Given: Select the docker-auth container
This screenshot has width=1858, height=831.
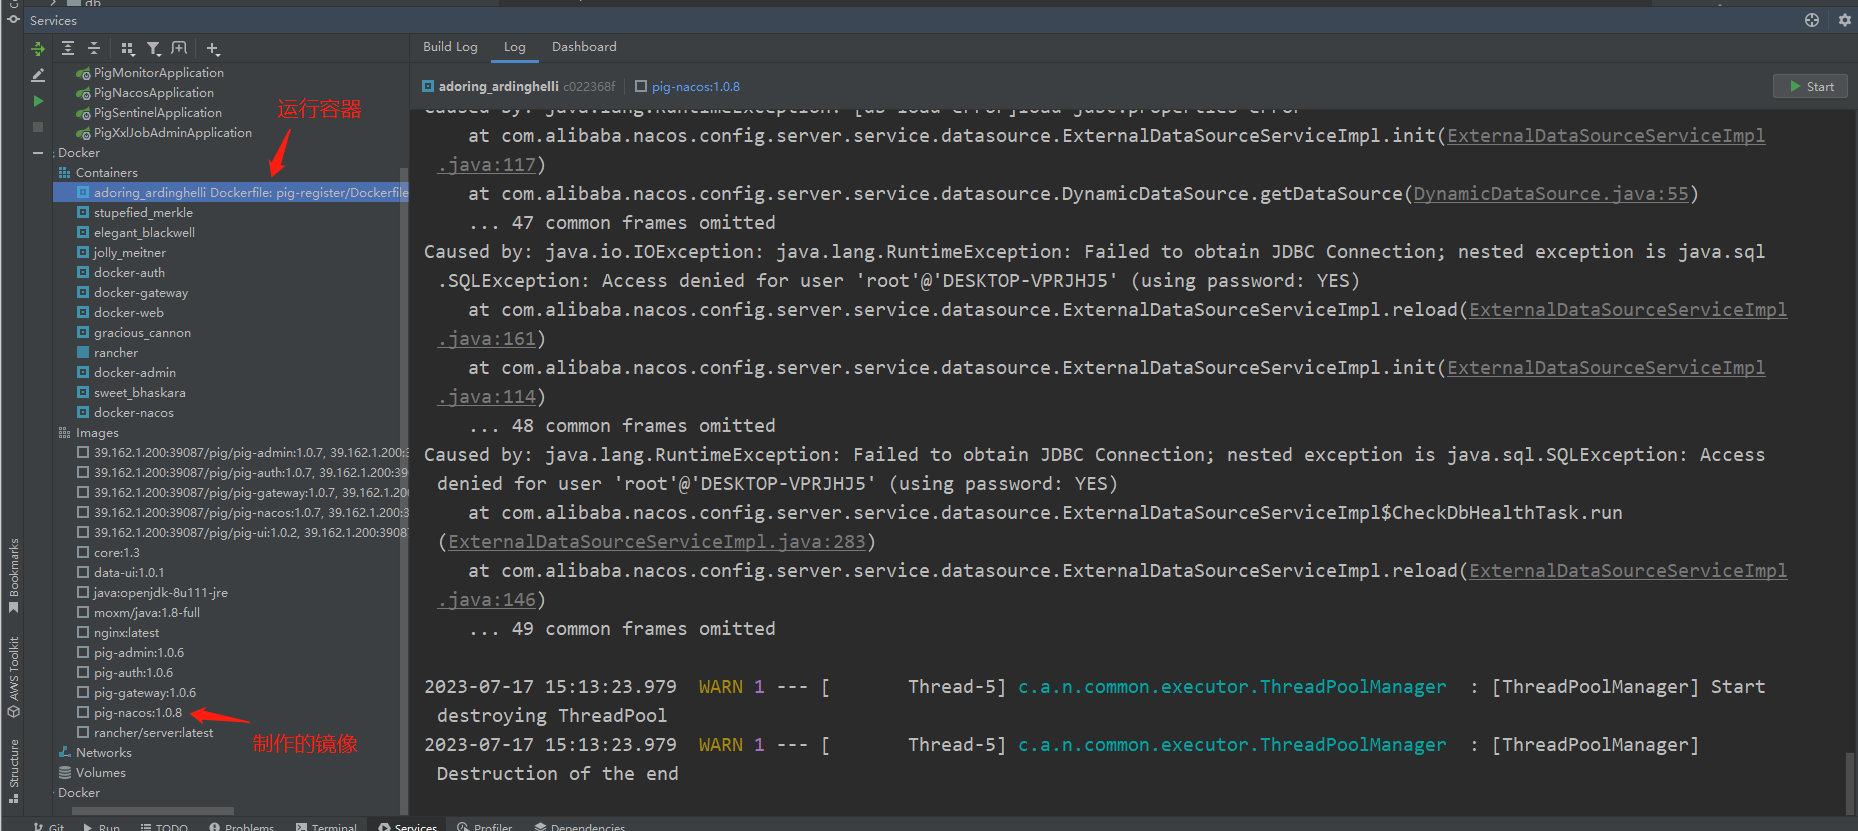Looking at the screenshot, I should click(x=129, y=273).
